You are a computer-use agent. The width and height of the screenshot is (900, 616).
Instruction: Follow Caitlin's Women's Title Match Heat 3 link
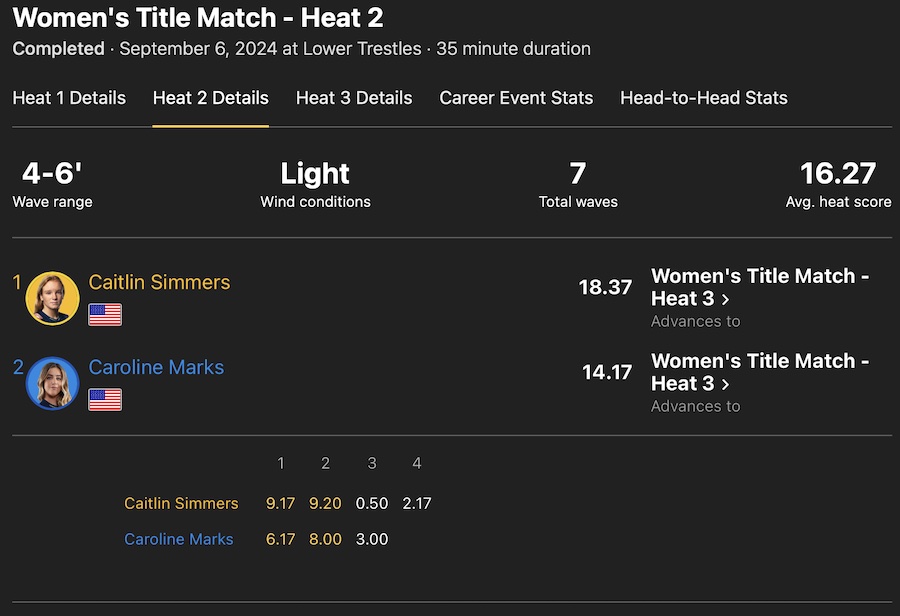760,287
